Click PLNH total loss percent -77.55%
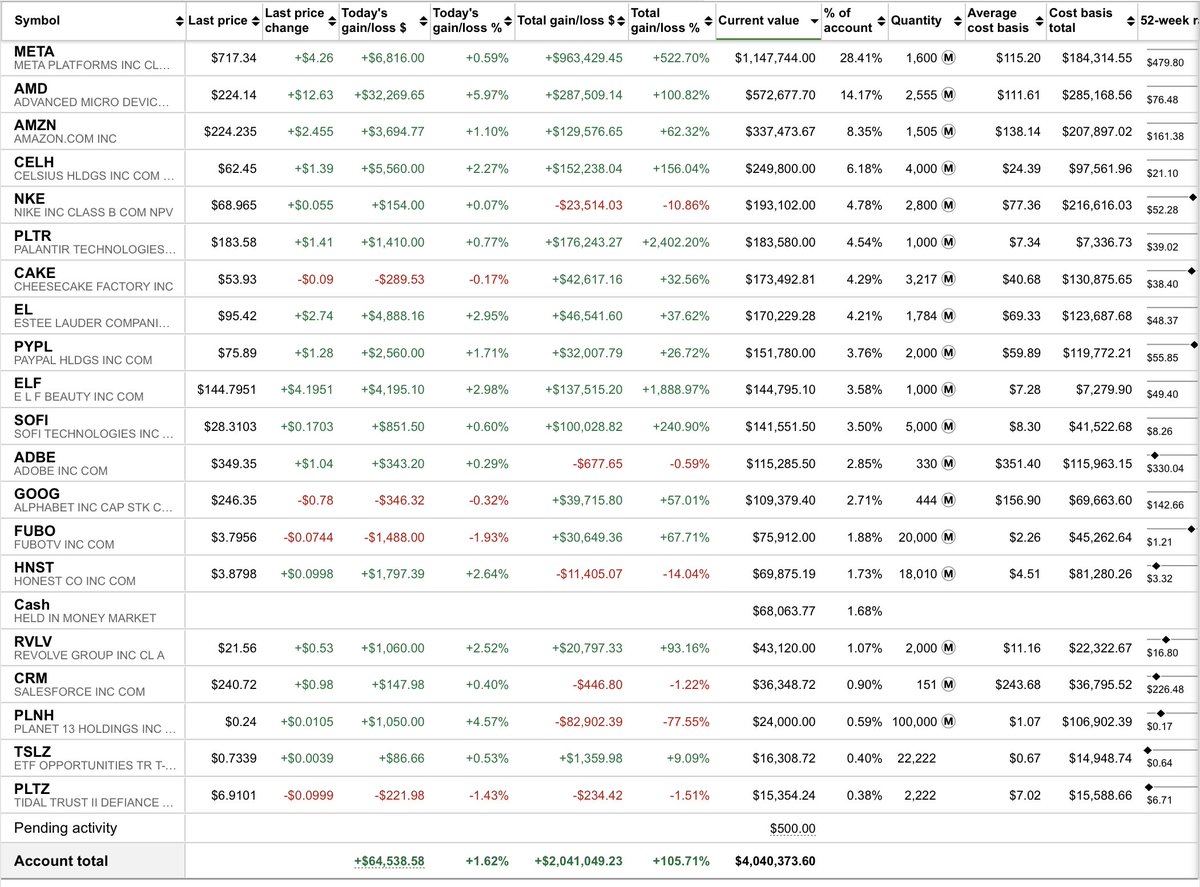Image resolution: width=1200 pixels, height=887 pixels. [x=686, y=721]
